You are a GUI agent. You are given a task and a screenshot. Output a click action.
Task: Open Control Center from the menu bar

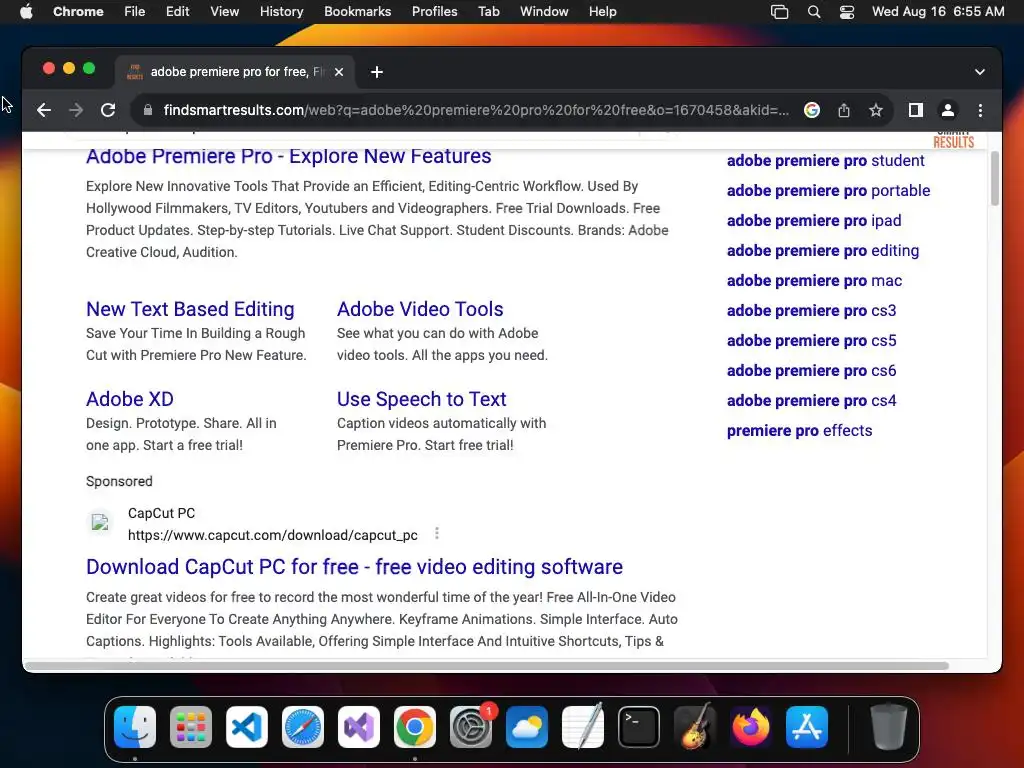(846, 12)
